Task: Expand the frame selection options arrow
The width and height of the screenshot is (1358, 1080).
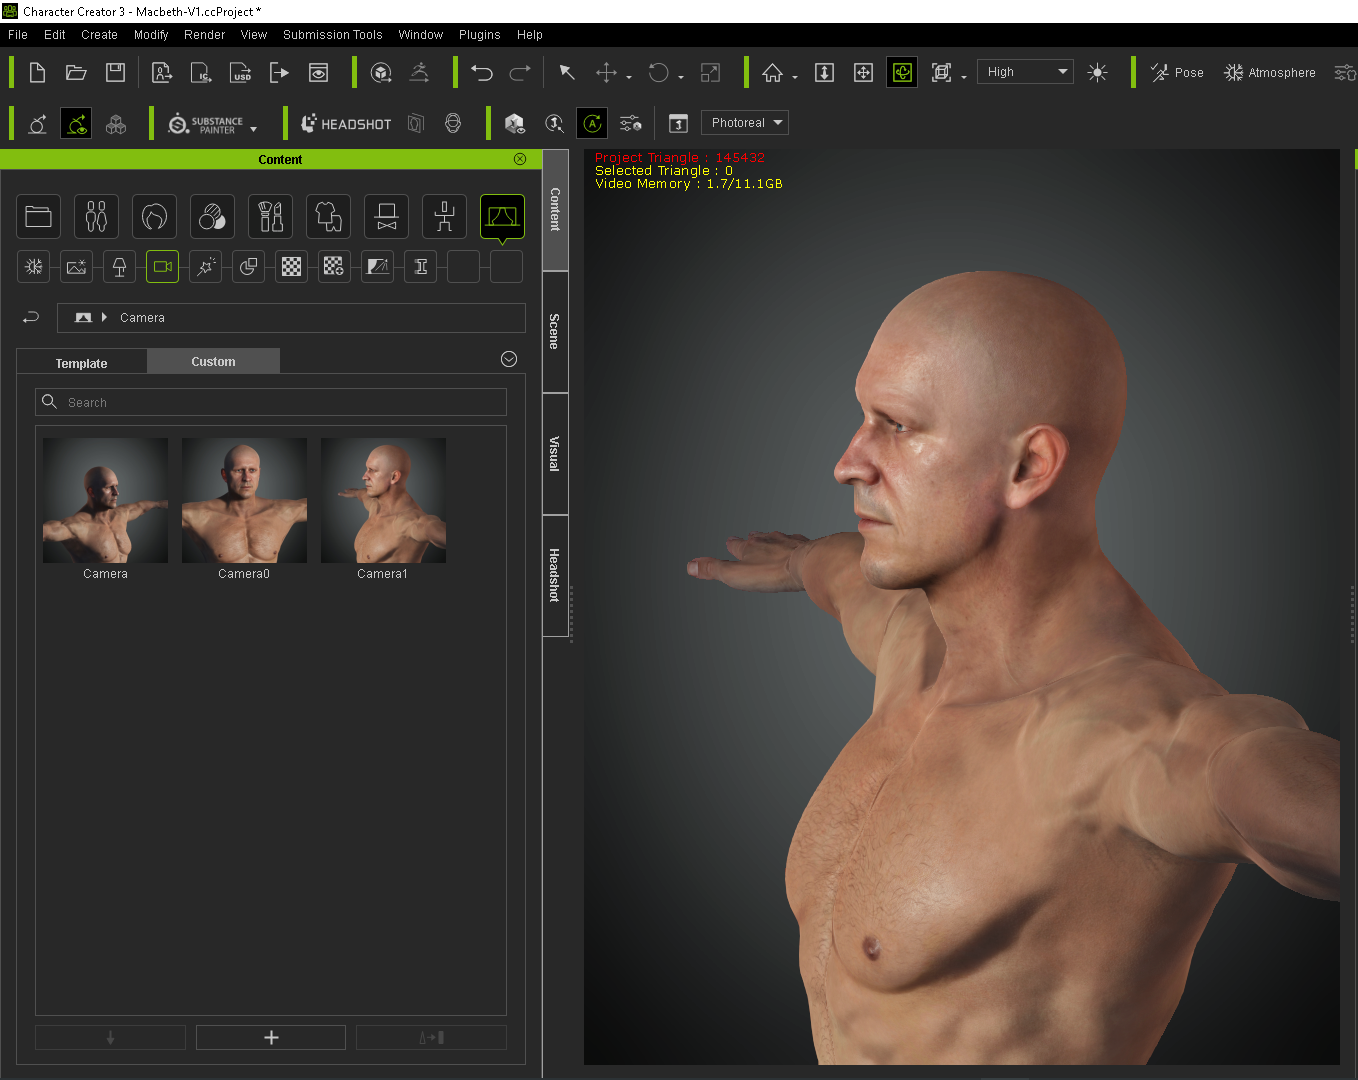Action: coord(964,77)
